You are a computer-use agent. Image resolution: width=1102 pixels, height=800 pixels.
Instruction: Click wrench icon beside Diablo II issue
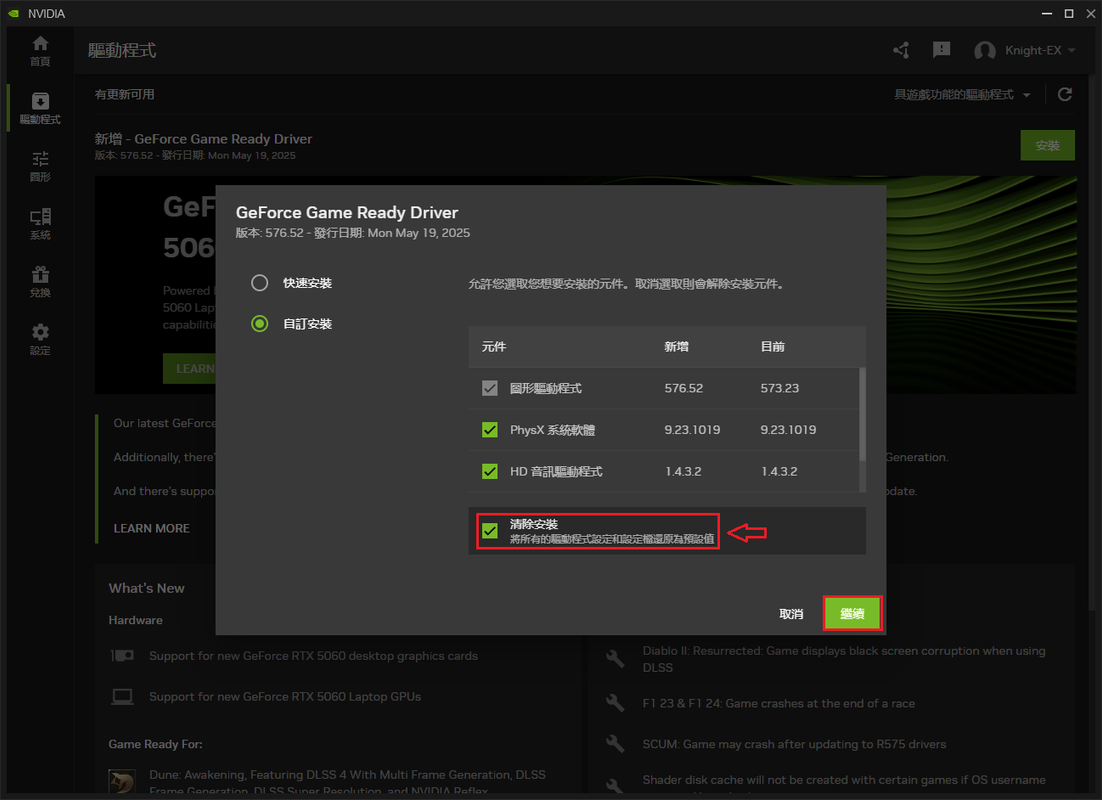coord(615,659)
